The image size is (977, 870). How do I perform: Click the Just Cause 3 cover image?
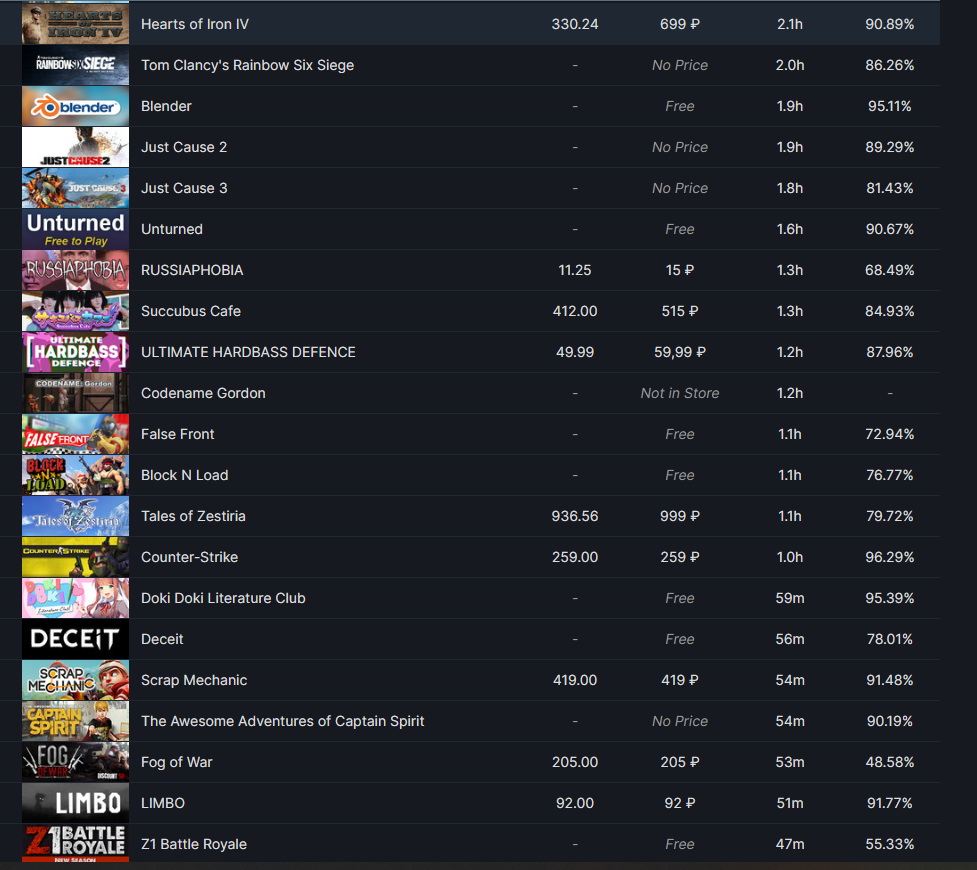coord(75,188)
